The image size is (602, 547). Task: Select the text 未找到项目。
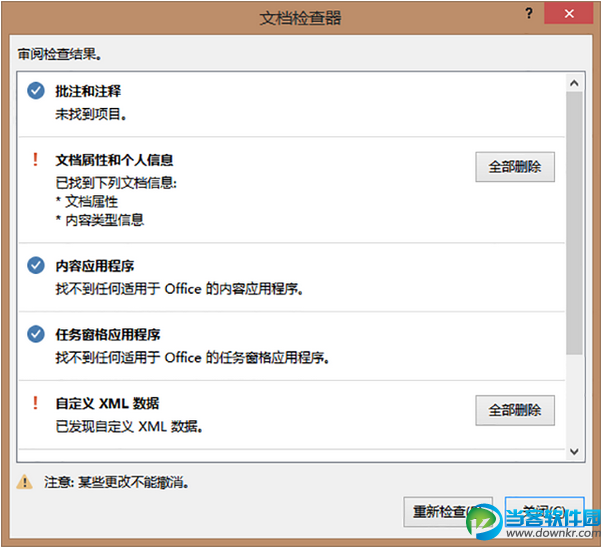(91, 114)
